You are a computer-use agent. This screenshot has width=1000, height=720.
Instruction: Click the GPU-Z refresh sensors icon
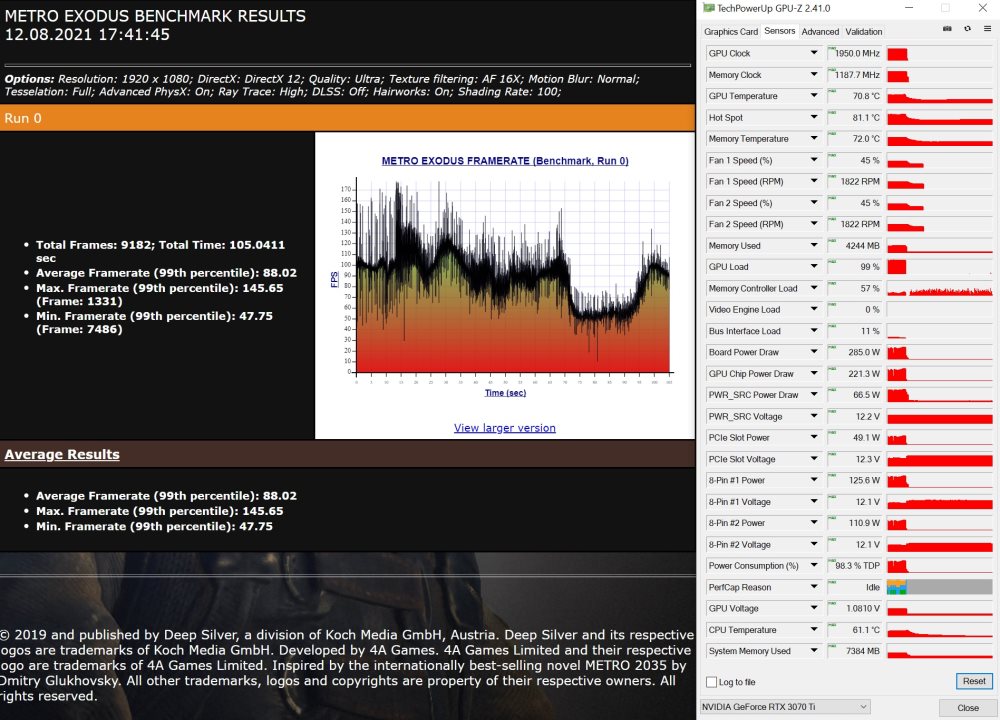click(967, 29)
